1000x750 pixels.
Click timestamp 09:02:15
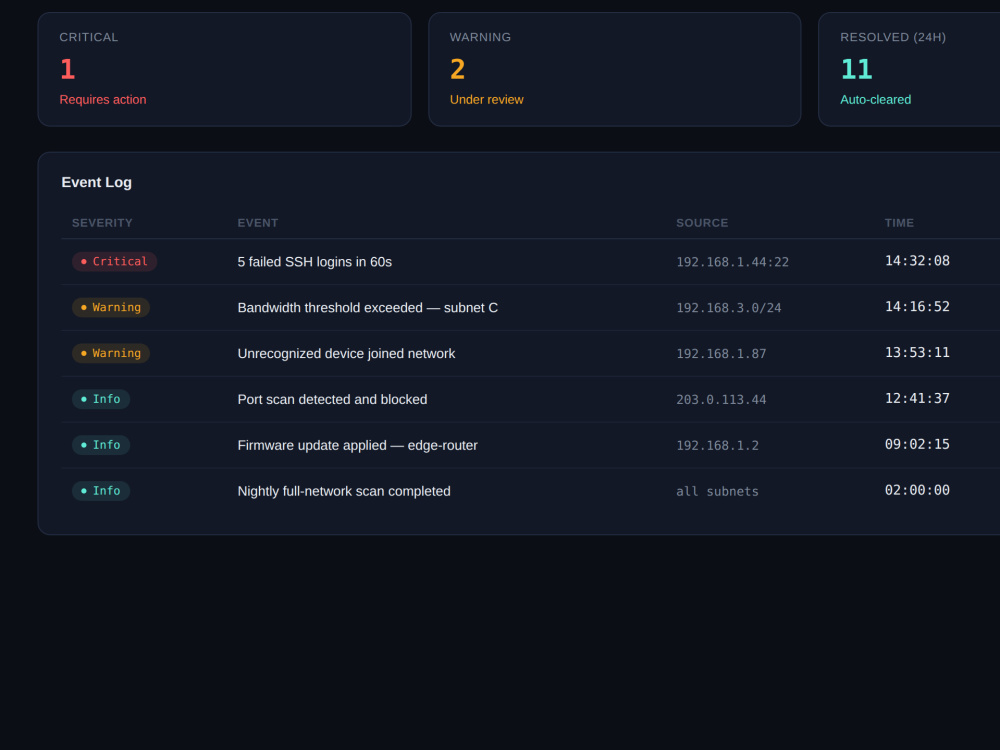(917, 445)
